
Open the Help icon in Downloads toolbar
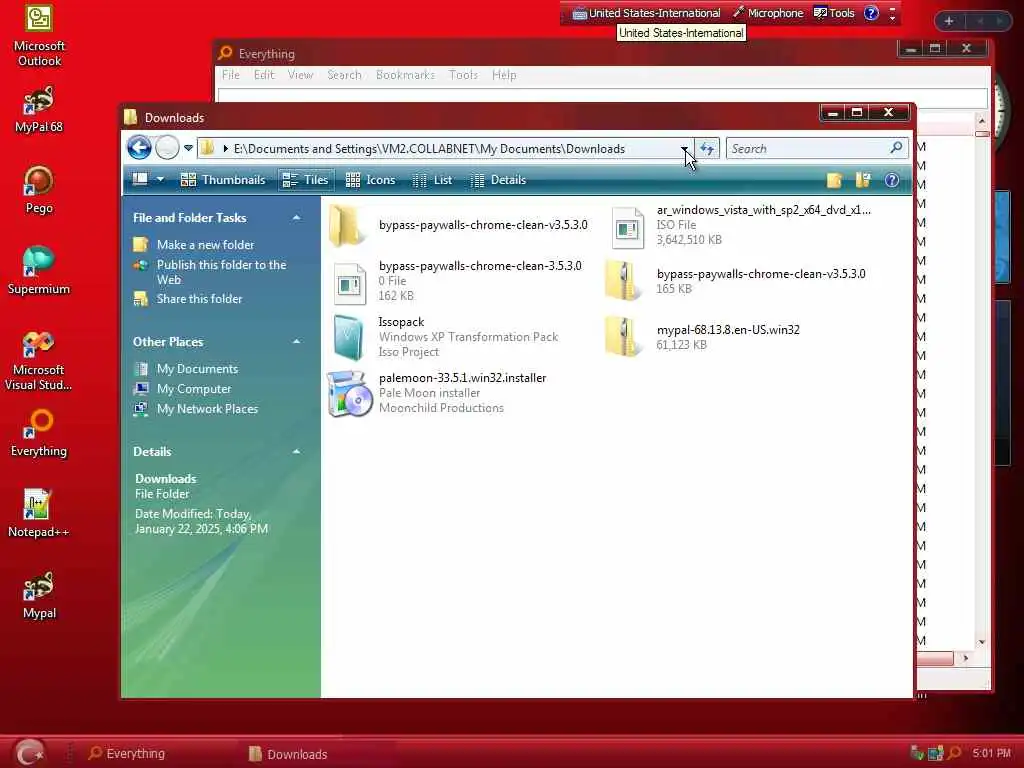coord(891,180)
